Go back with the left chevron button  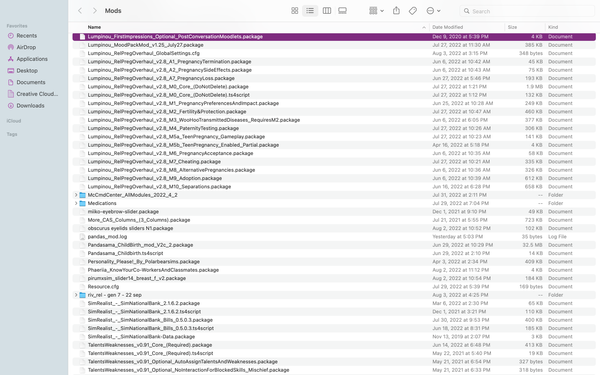(80, 11)
